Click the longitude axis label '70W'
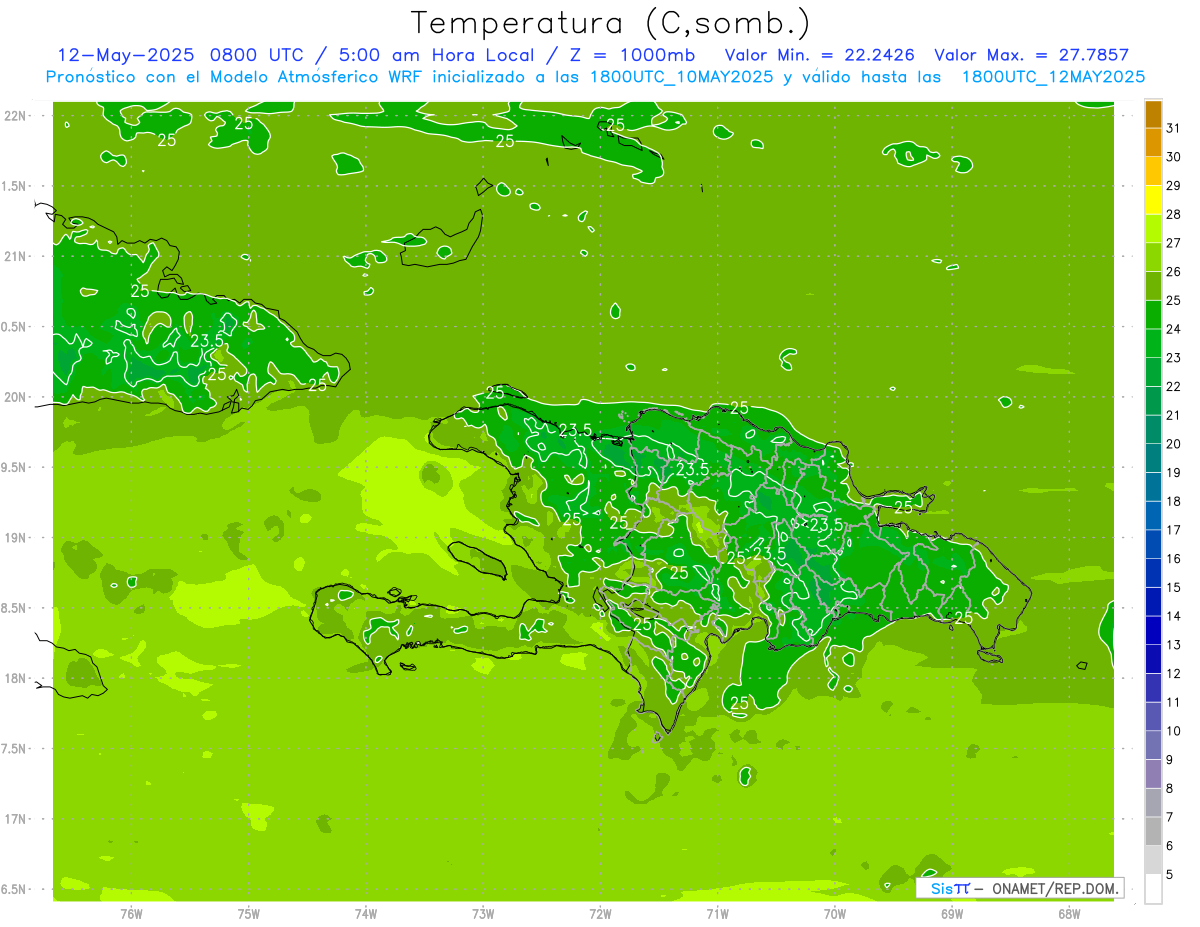This screenshot has width=1200, height=927. point(834,913)
